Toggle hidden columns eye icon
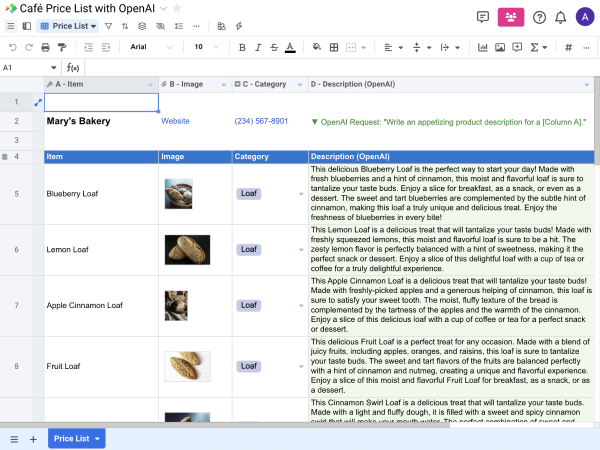600x450 pixels. 160,26
